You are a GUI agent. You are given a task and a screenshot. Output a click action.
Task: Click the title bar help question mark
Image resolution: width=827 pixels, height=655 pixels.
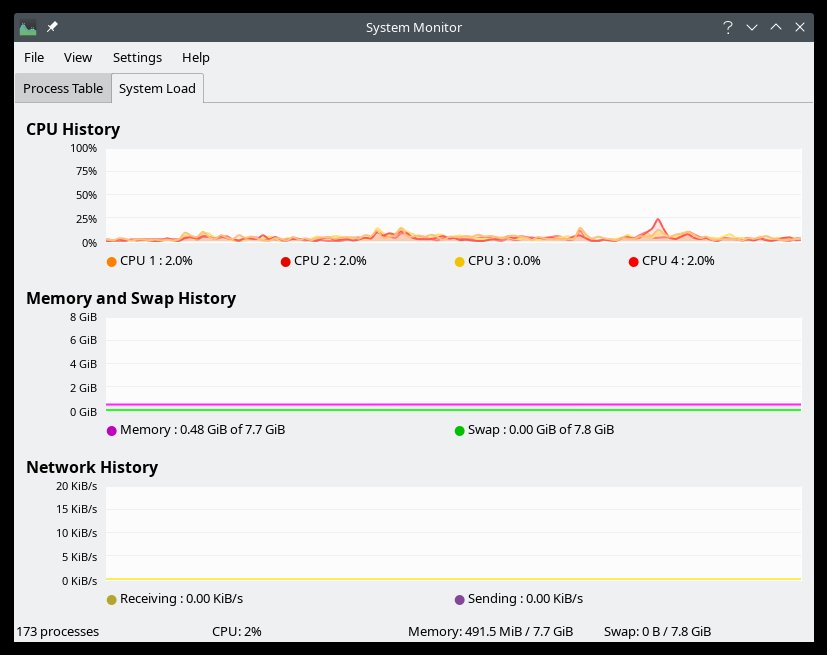pyautogui.click(x=728, y=27)
